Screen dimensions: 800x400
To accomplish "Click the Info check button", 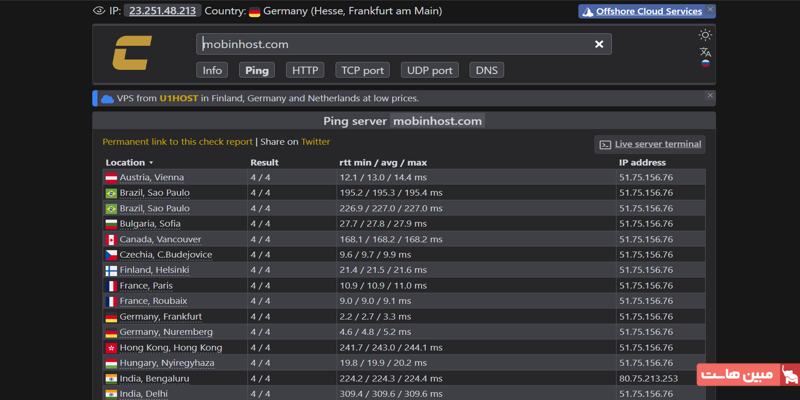I will point(212,70).
